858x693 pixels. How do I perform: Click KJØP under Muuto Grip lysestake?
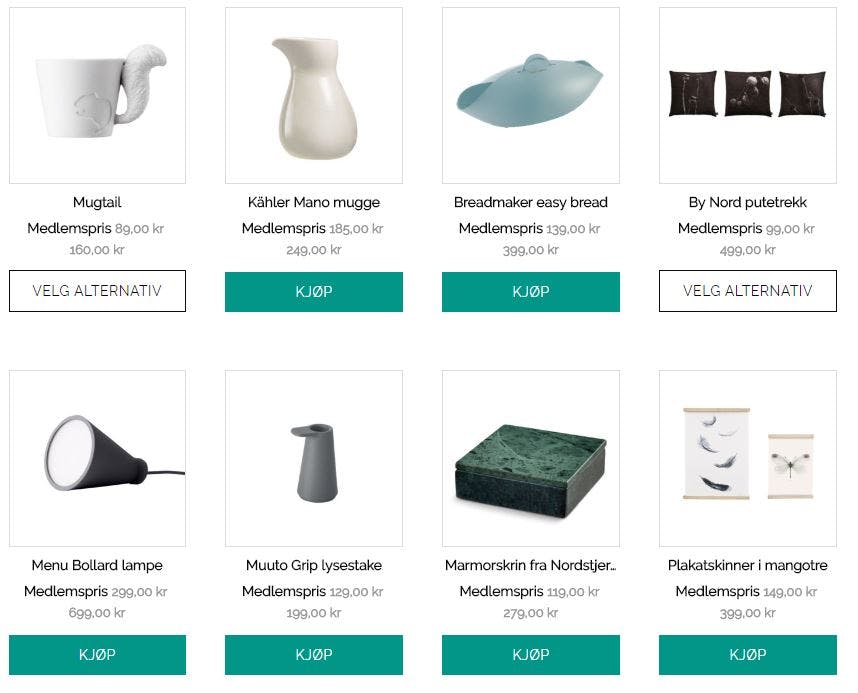coord(314,655)
